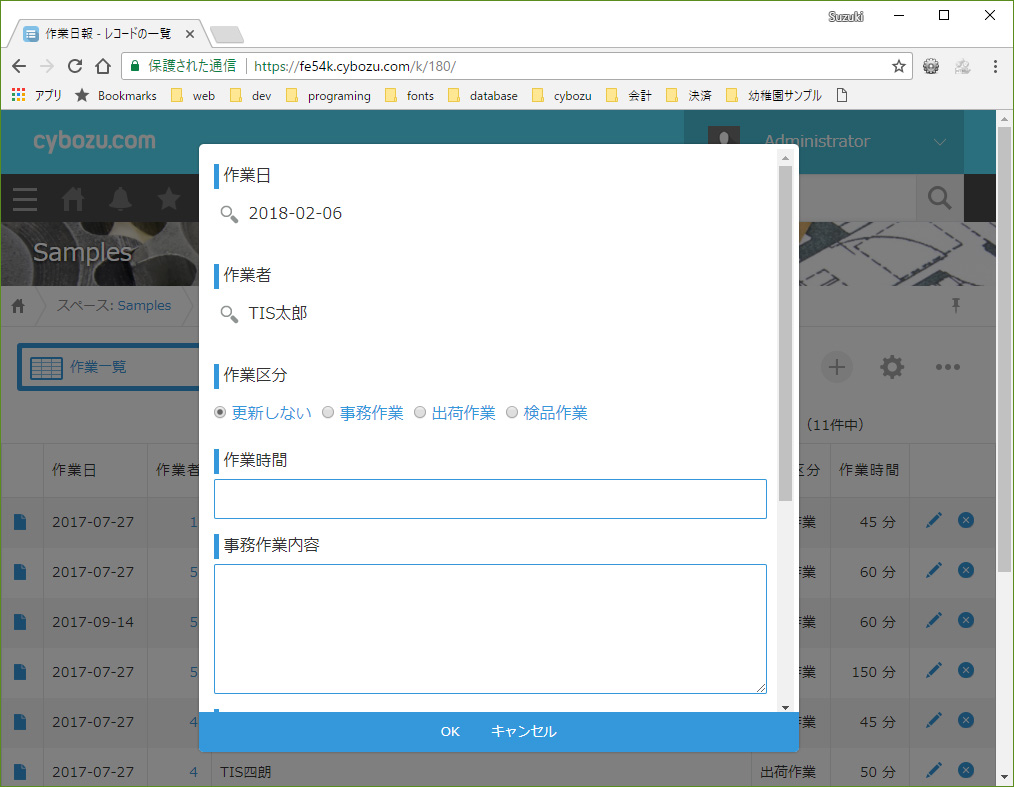Click the OK button in dialog
Image resolution: width=1014 pixels, height=787 pixels.
point(450,731)
